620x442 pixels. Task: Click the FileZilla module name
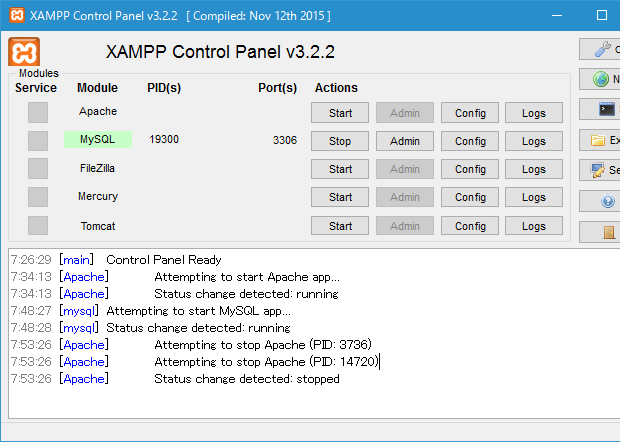pyautogui.click(x=97, y=168)
